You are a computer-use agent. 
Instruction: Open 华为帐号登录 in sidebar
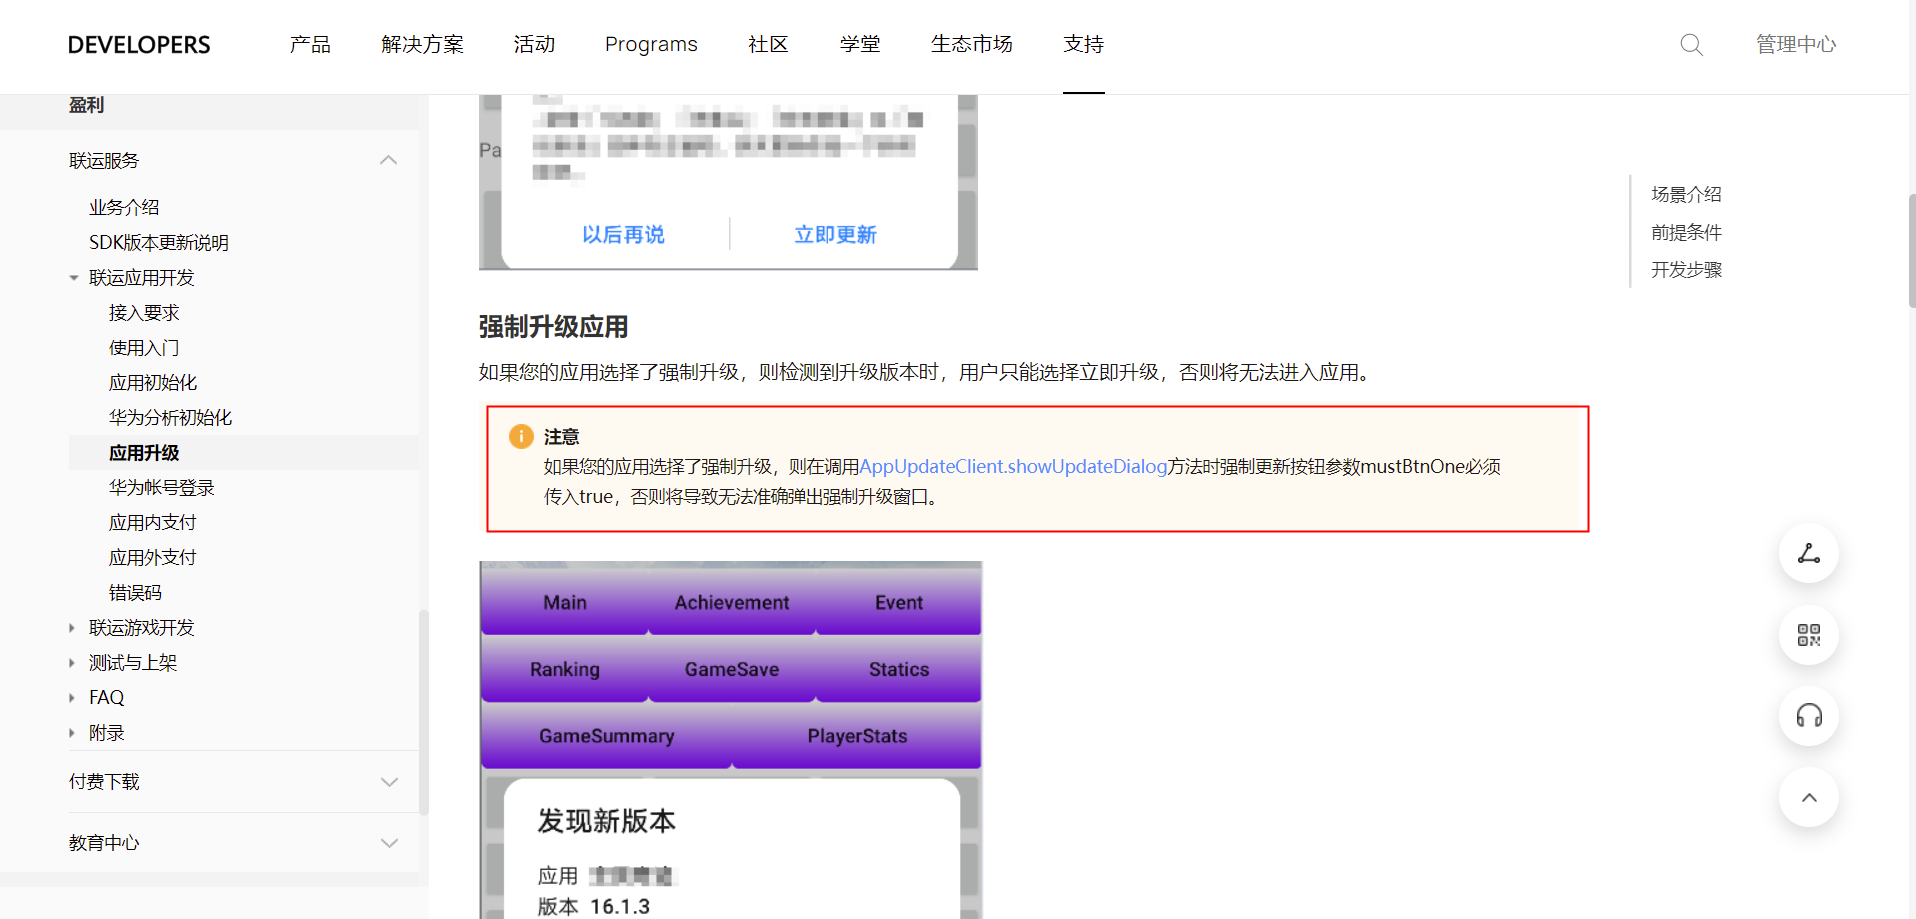162,488
